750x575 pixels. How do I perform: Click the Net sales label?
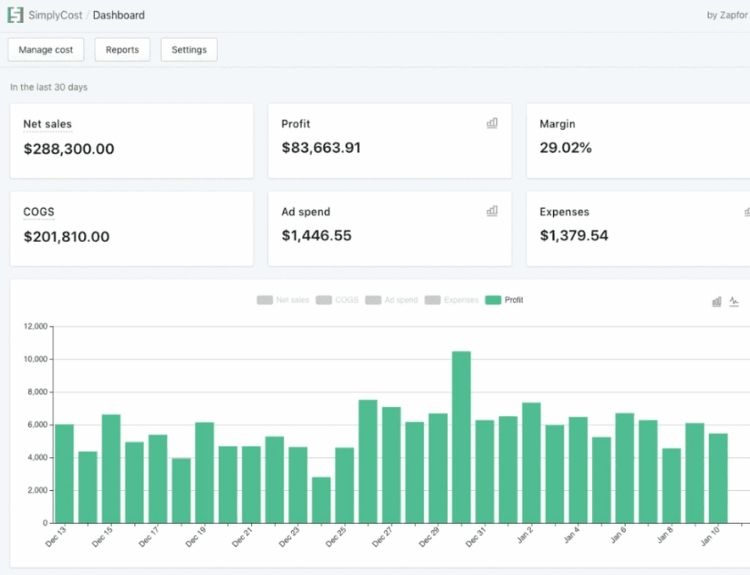[47, 124]
